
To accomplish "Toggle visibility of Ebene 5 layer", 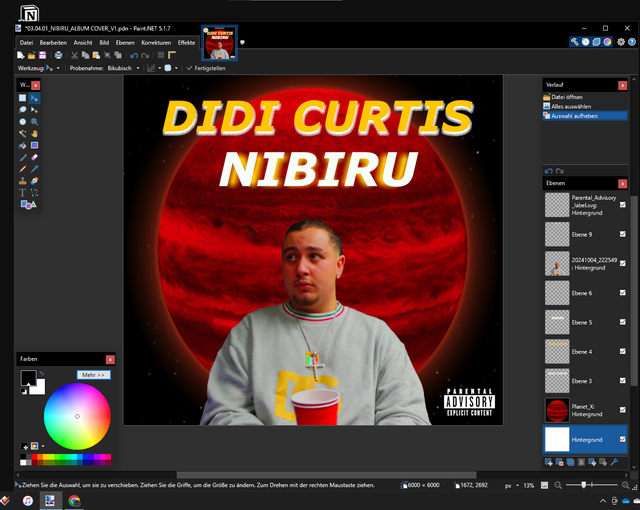I will point(622,322).
